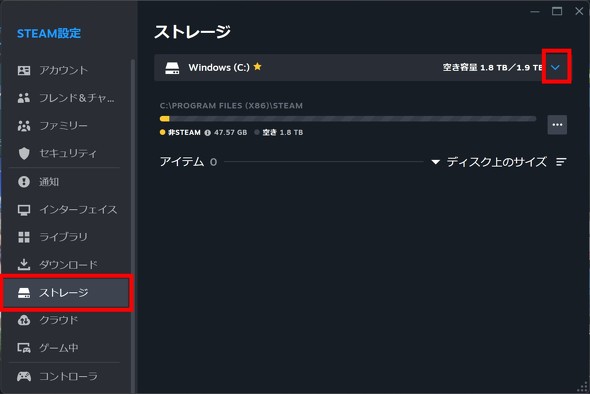Open クラウド settings
This screenshot has height=394, width=590.
click(66, 320)
